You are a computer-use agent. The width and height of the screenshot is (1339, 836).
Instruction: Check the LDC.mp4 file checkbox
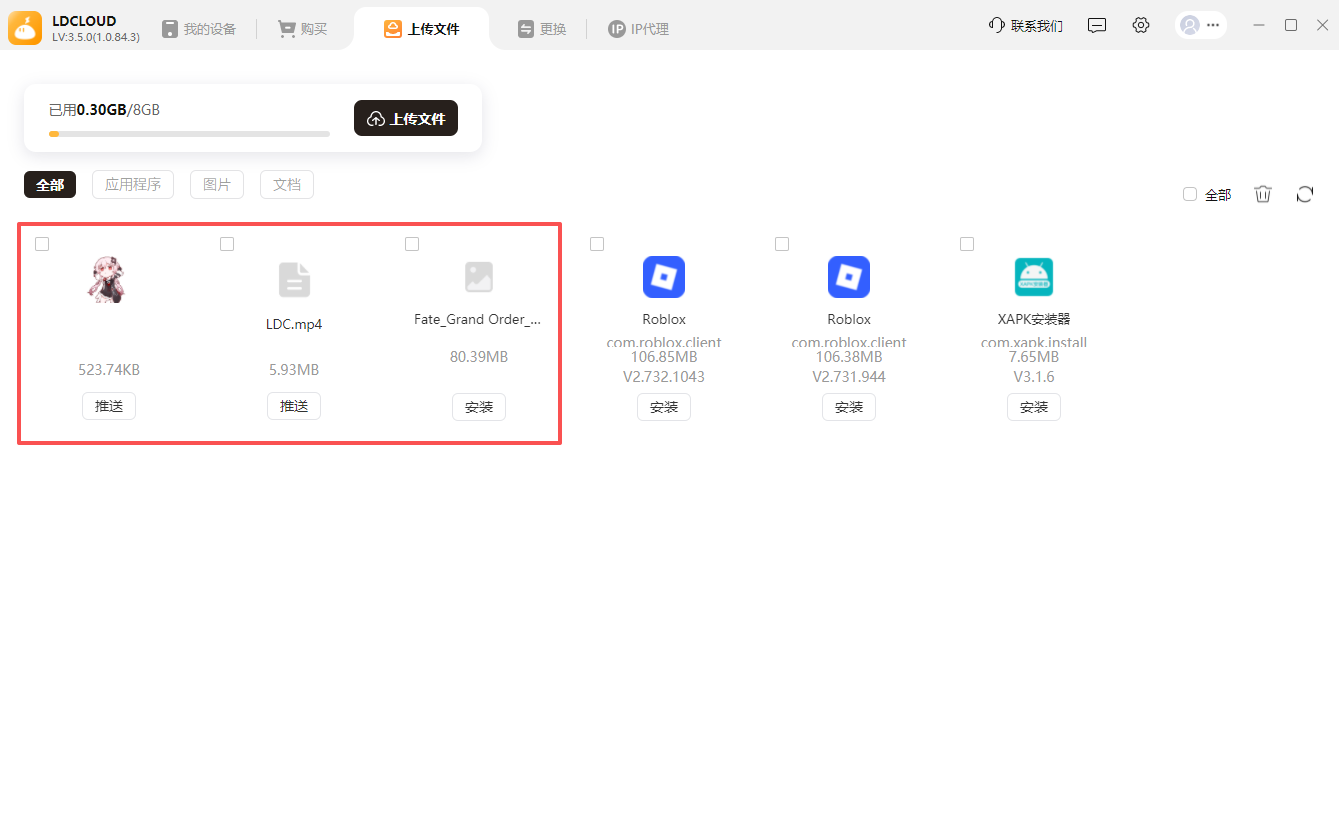227,244
